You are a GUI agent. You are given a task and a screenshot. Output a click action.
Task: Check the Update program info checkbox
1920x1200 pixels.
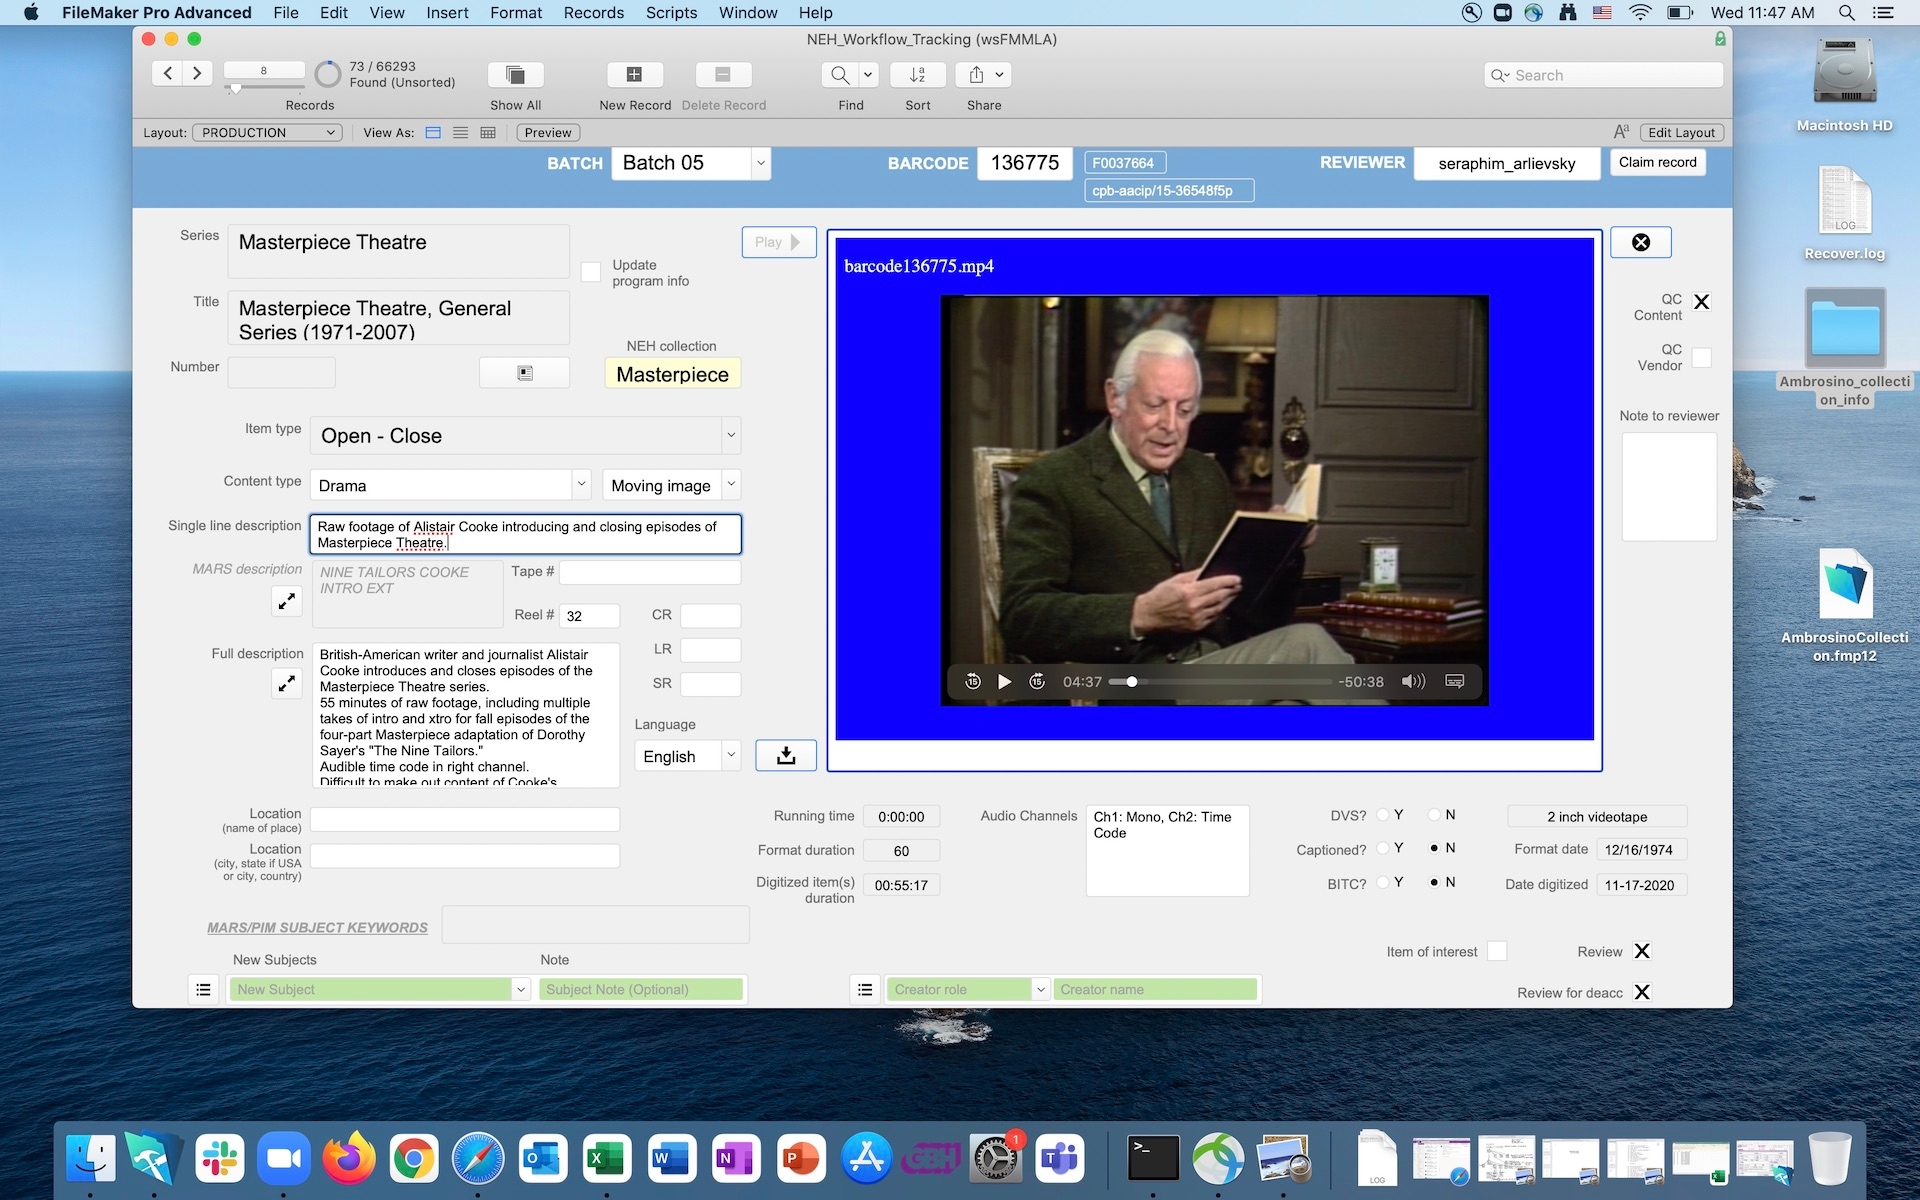[591, 272]
